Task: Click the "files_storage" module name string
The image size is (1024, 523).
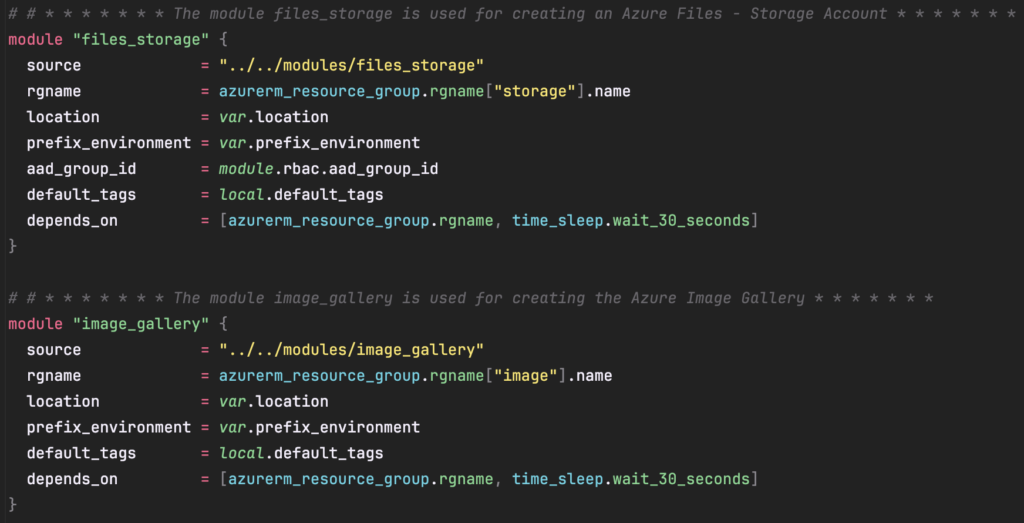Action: point(140,40)
